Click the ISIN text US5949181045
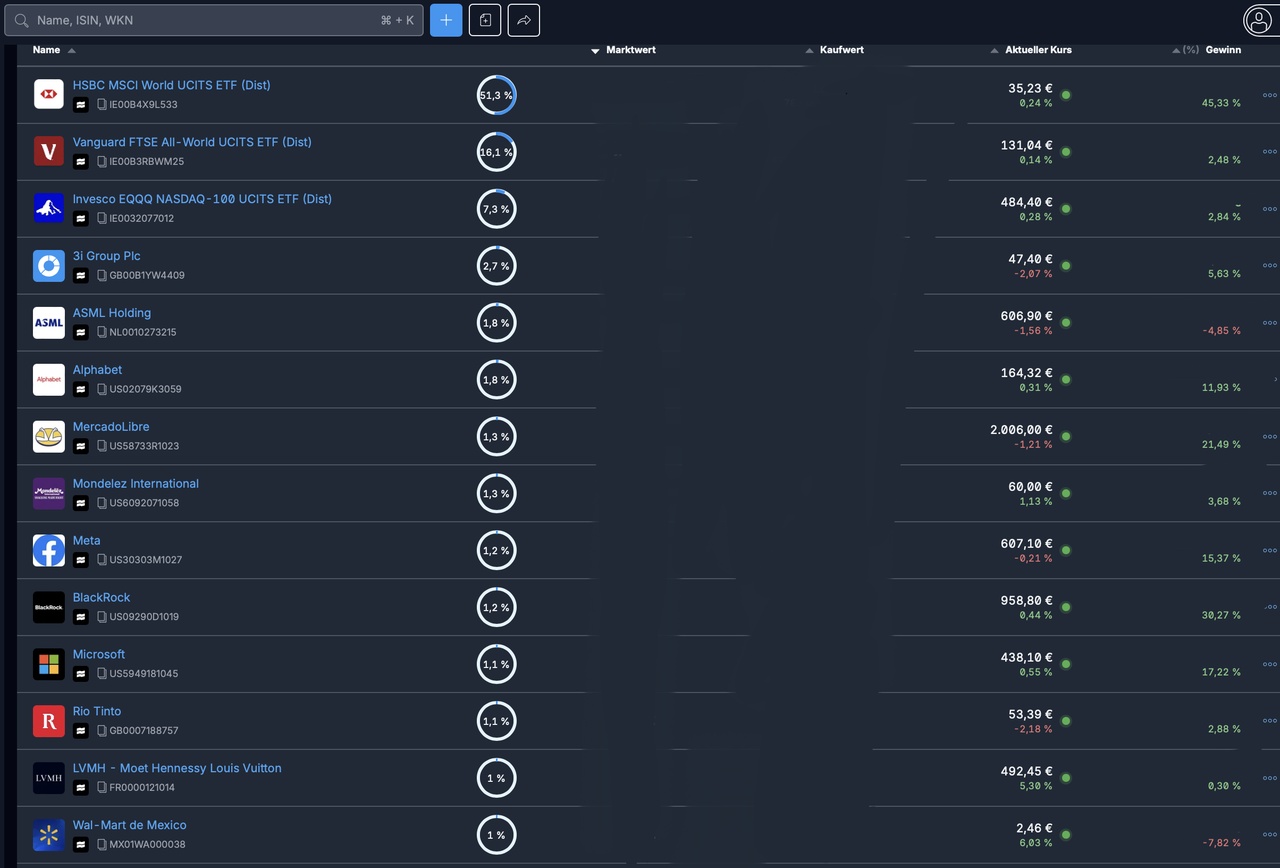This screenshot has height=868, width=1280. click(x=144, y=674)
